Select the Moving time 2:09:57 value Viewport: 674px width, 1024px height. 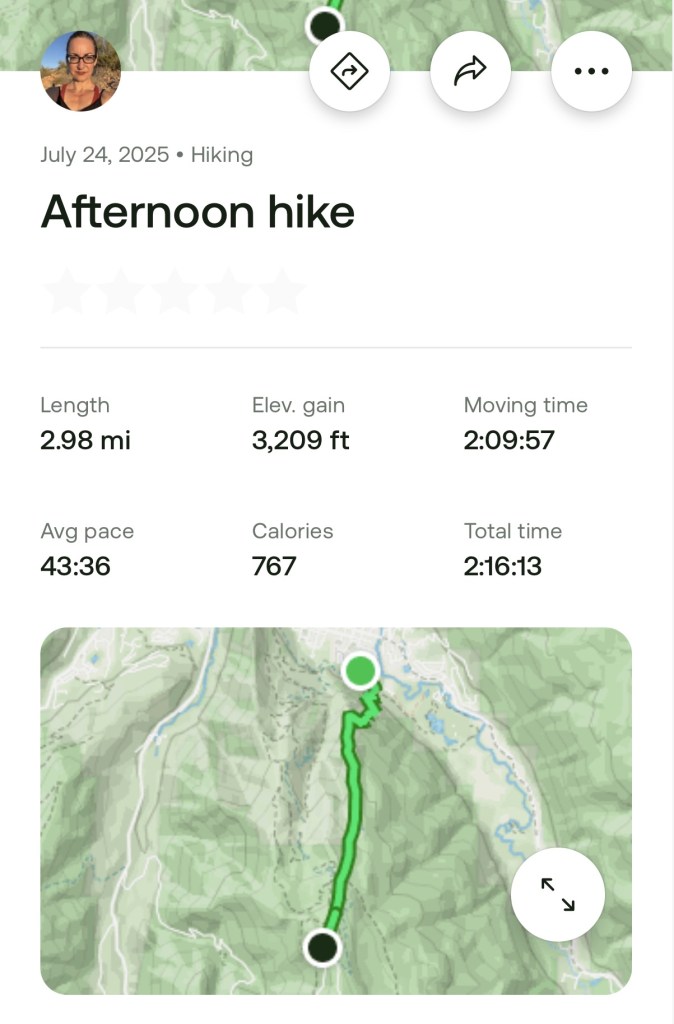click(509, 440)
